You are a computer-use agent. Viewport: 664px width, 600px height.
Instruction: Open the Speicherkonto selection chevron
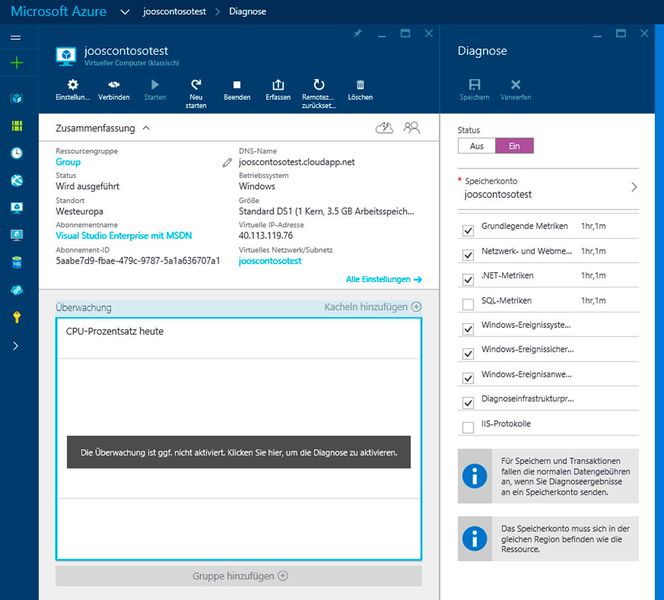click(633, 187)
